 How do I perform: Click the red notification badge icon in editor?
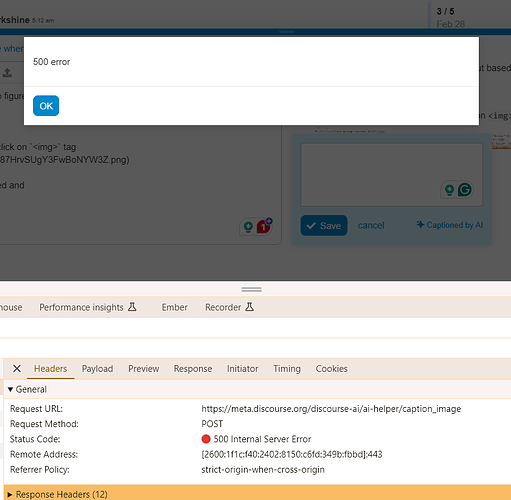click(x=264, y=226)
